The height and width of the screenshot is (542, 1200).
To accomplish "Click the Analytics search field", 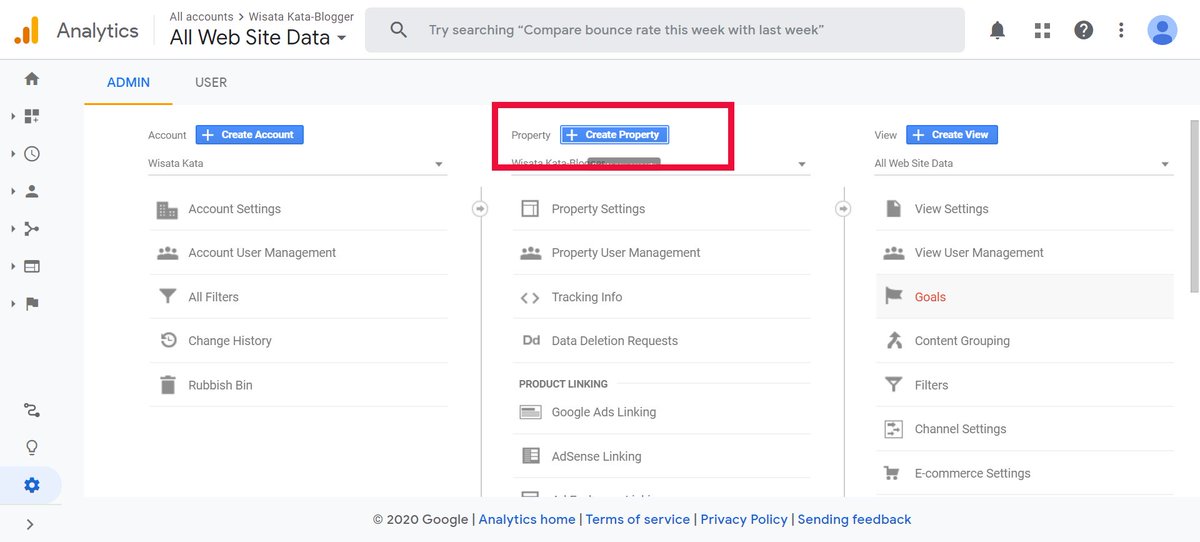I will click(x=665, y=30).
